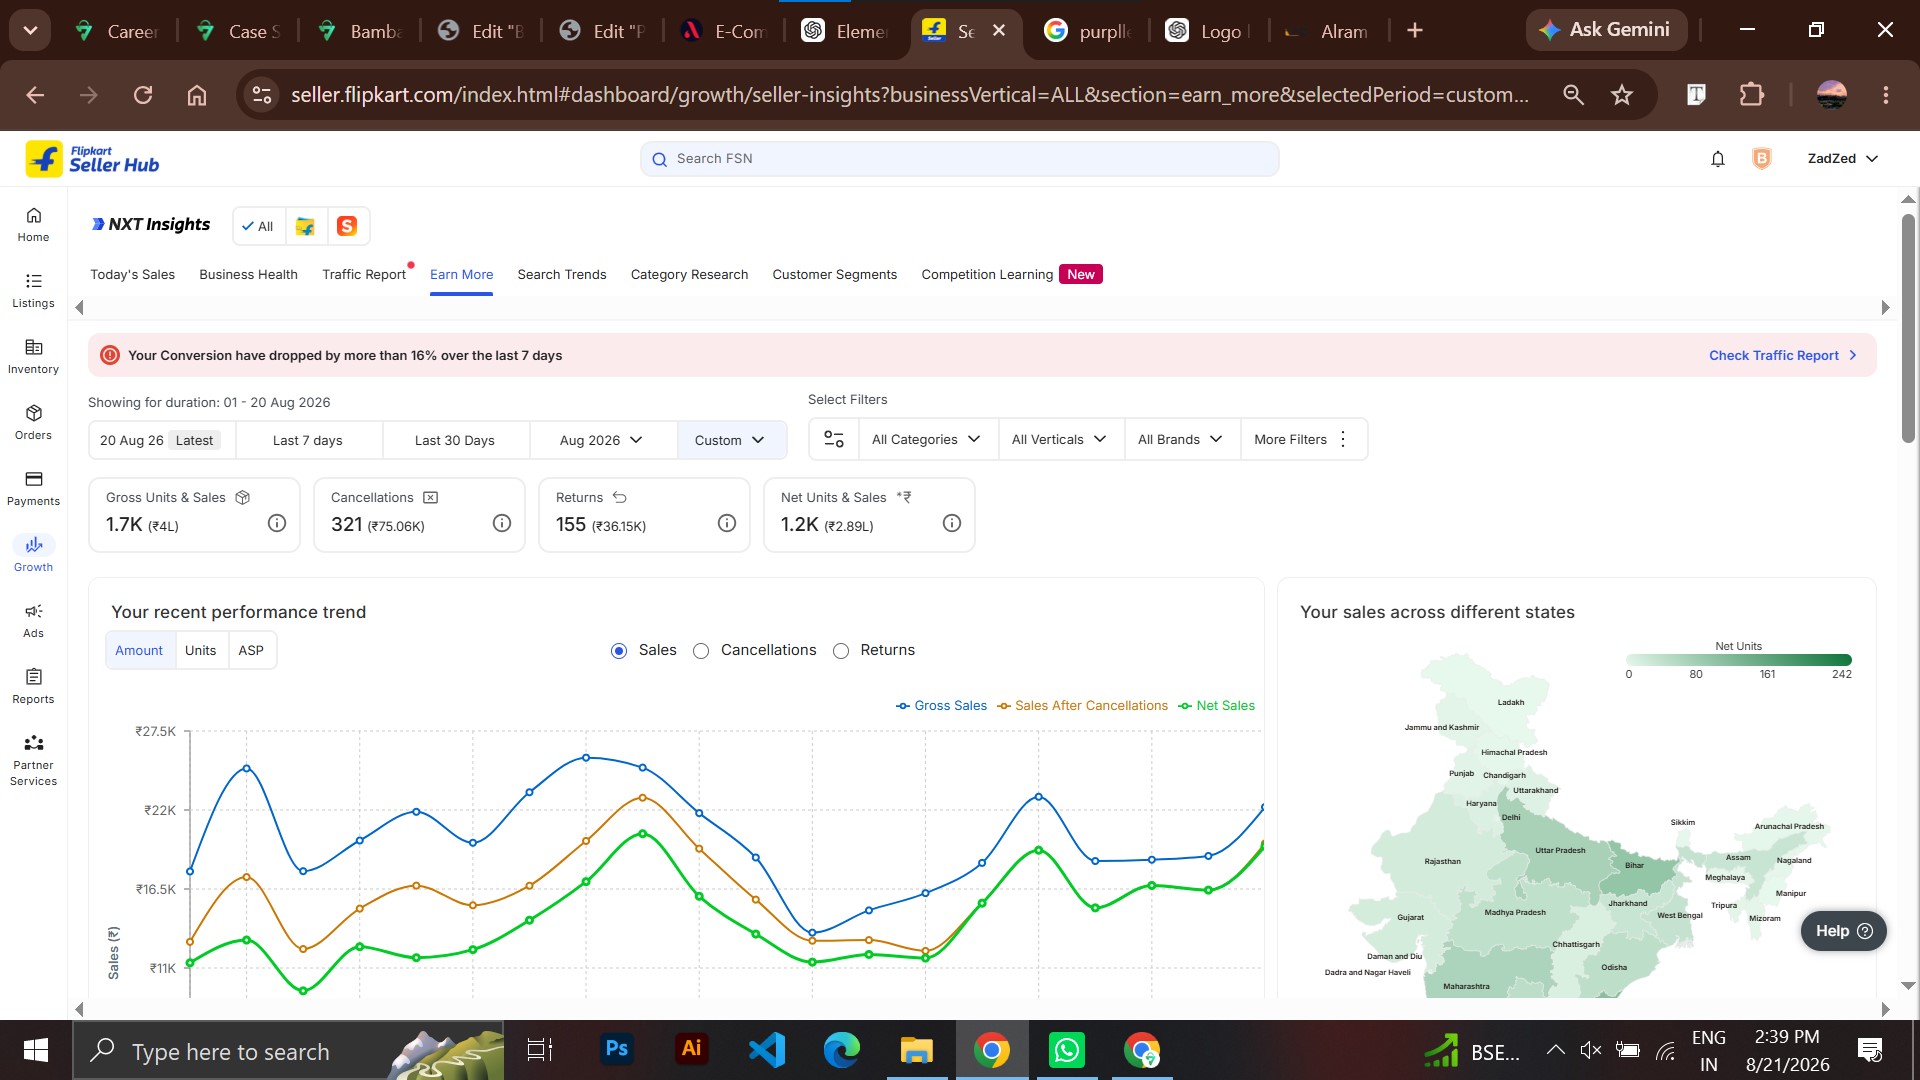Open the ZadZed account menu
This screenshot has height=1080, width=1920.
(x=1843, y=159)
